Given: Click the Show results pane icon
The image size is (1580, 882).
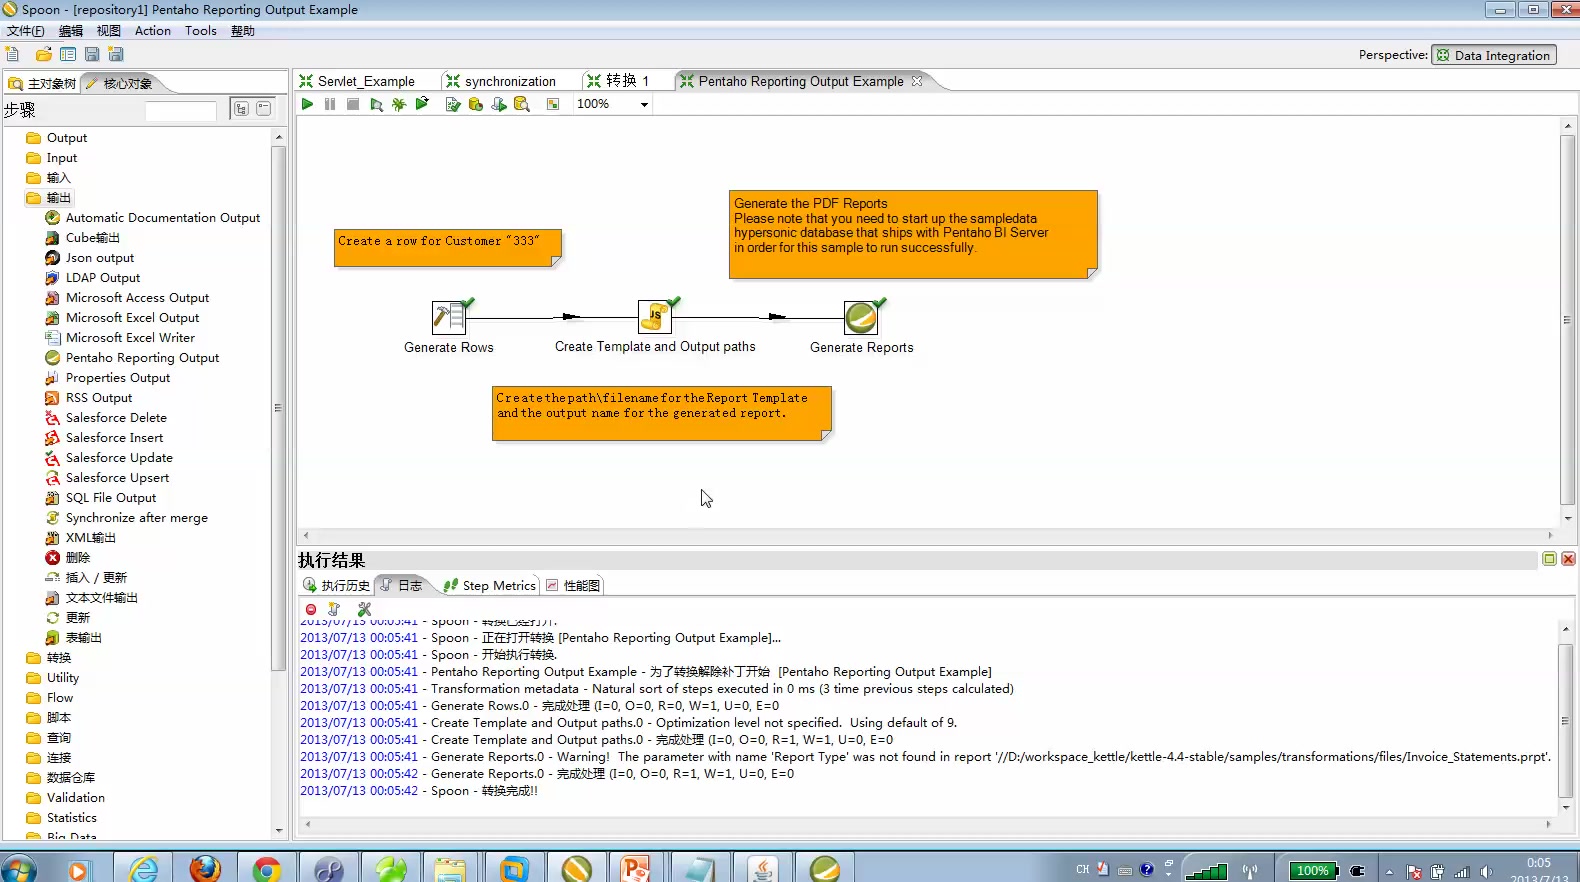Looking at the screenshot, I should pos(553,104).
